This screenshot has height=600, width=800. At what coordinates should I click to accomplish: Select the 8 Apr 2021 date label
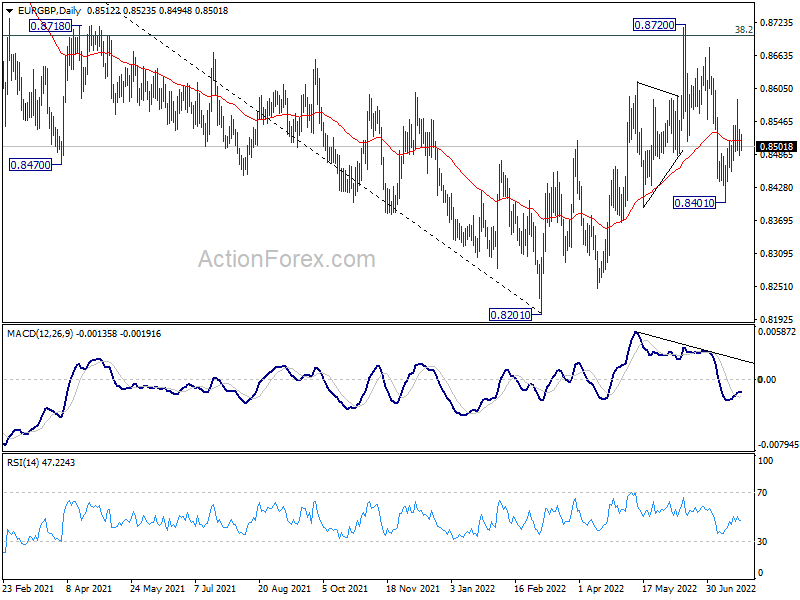click(88, 588)
